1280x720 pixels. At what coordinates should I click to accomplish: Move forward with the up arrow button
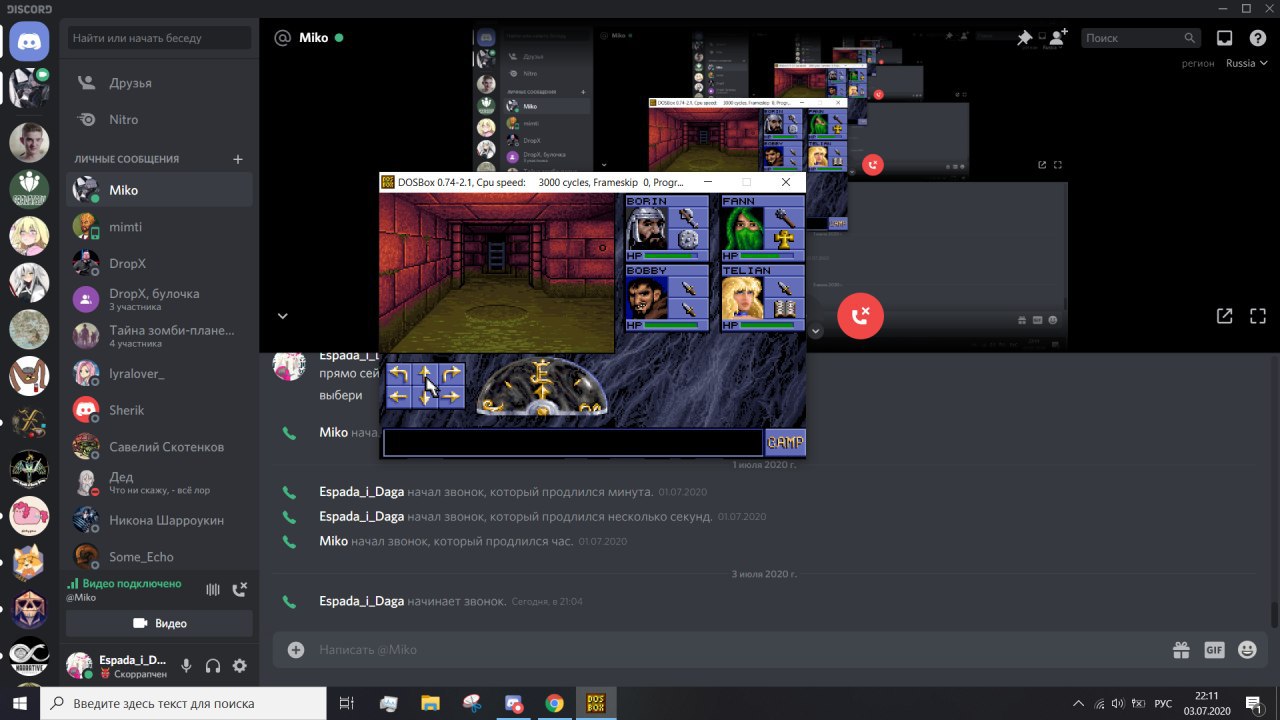click(x=425, y=374)
